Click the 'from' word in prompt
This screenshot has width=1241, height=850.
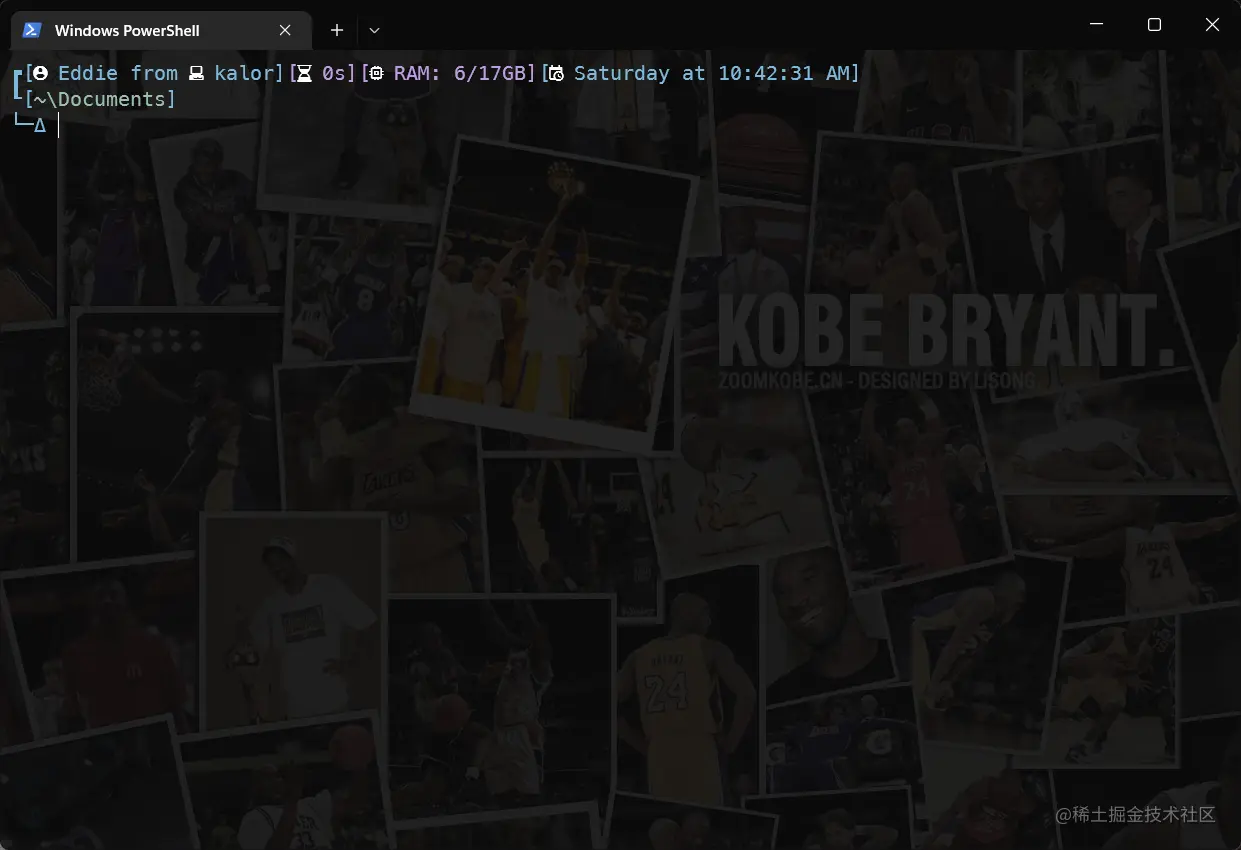point(154,73)
